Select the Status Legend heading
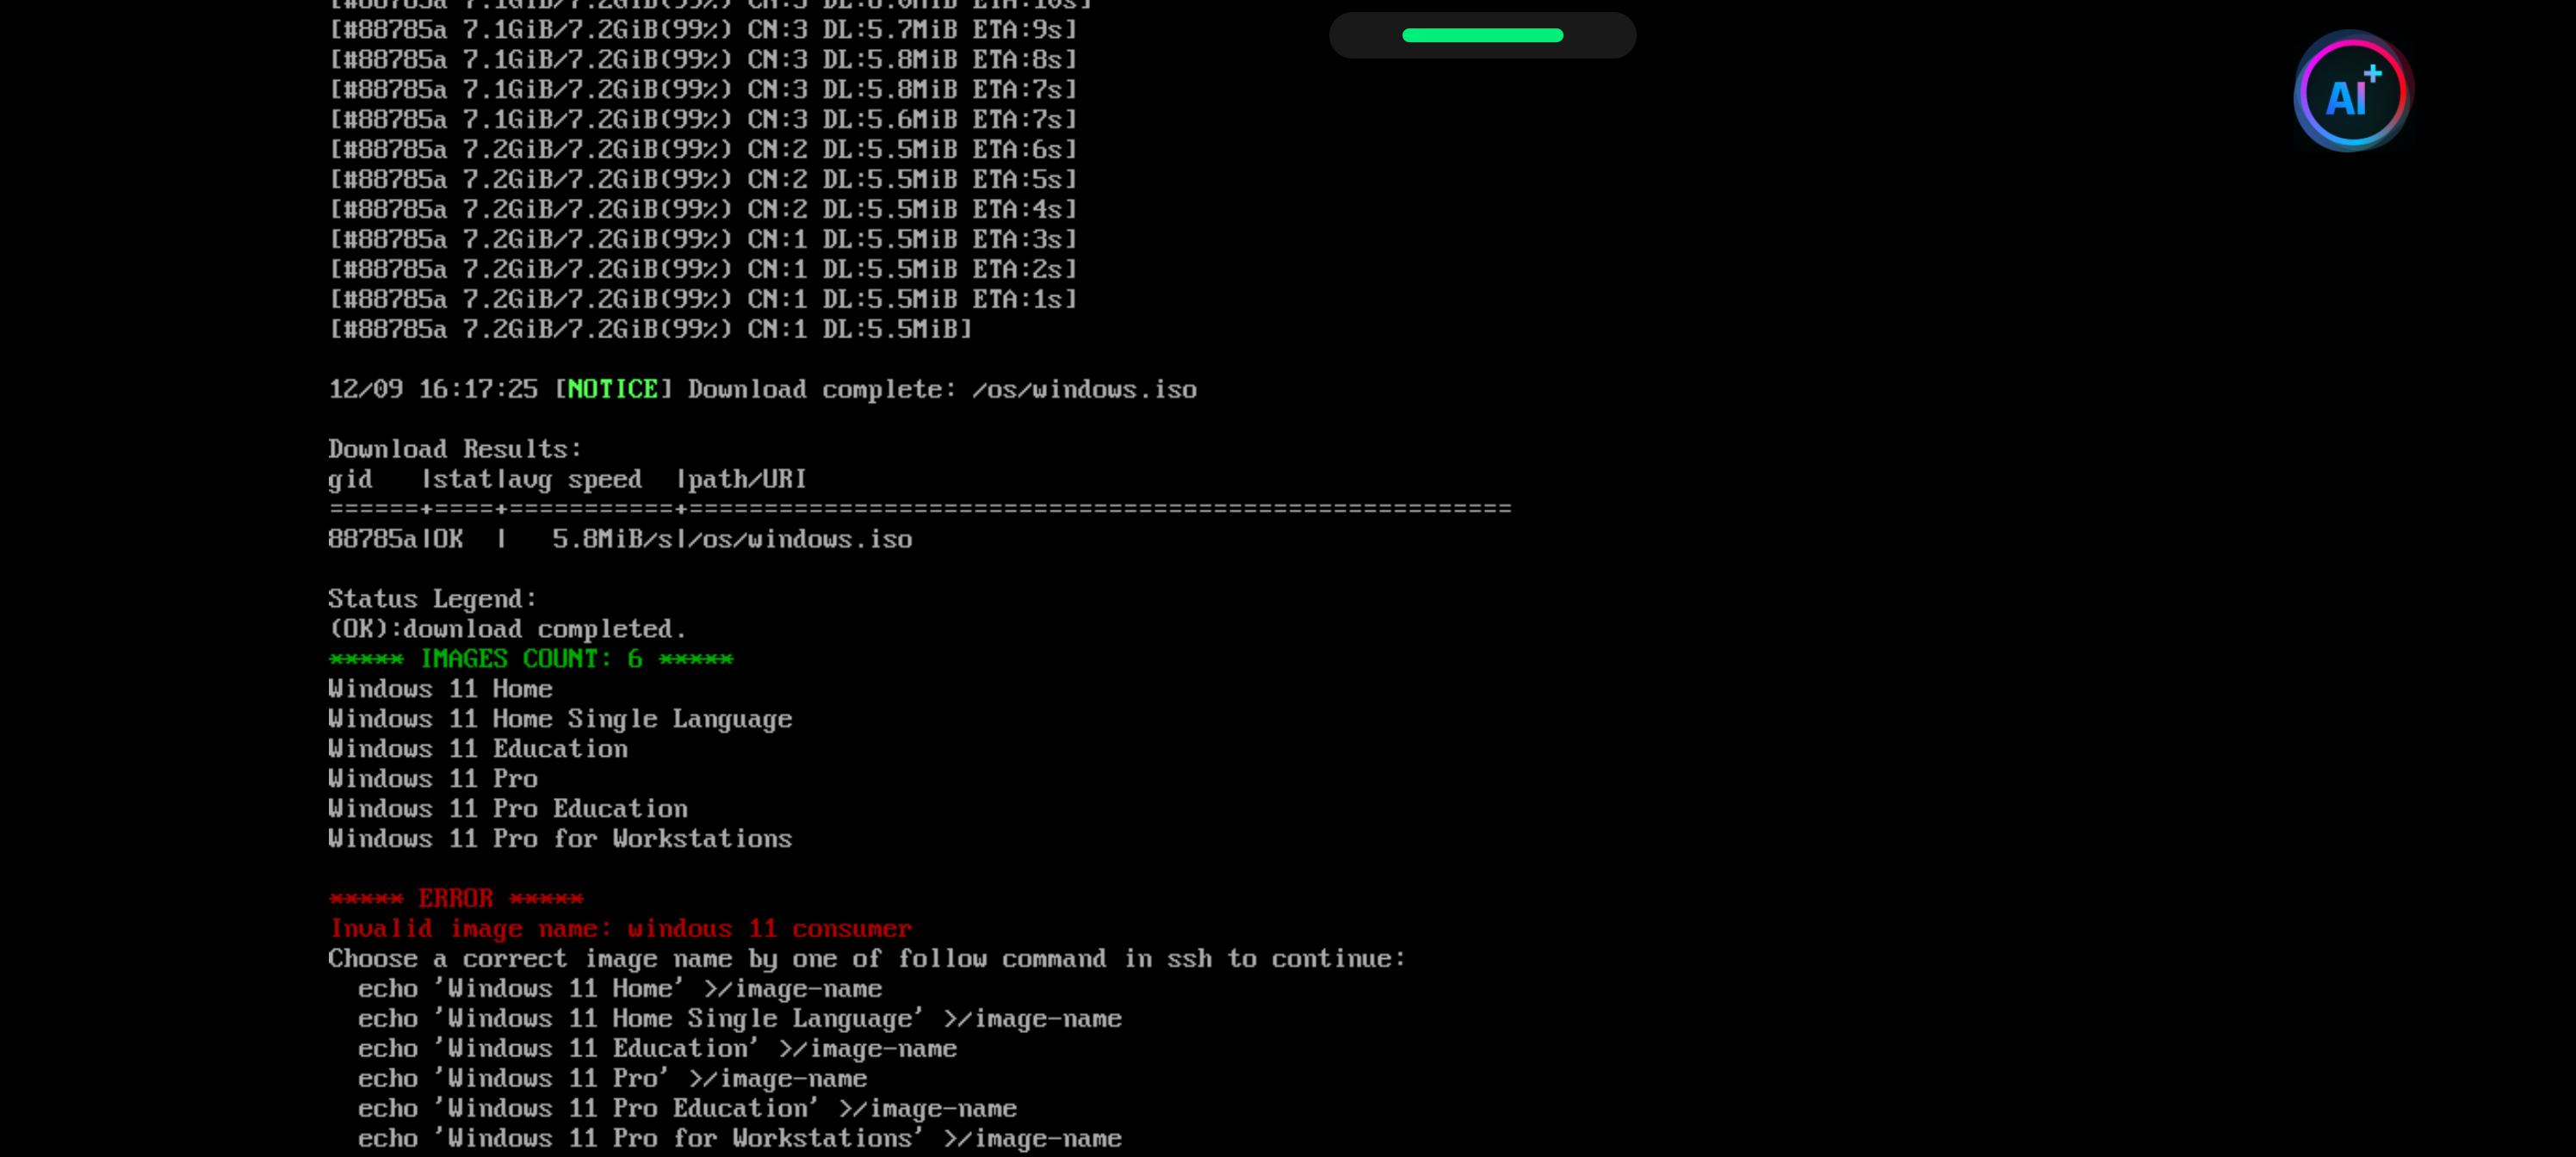 [x=432, y=598]
